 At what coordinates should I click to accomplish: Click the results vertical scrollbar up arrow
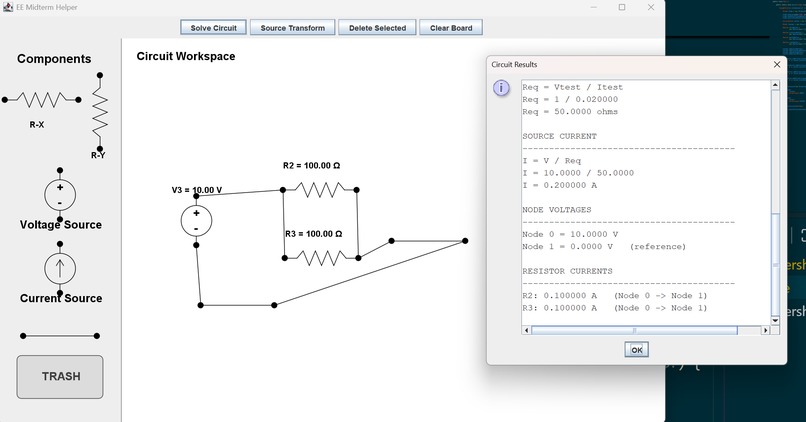coord(775,85)
